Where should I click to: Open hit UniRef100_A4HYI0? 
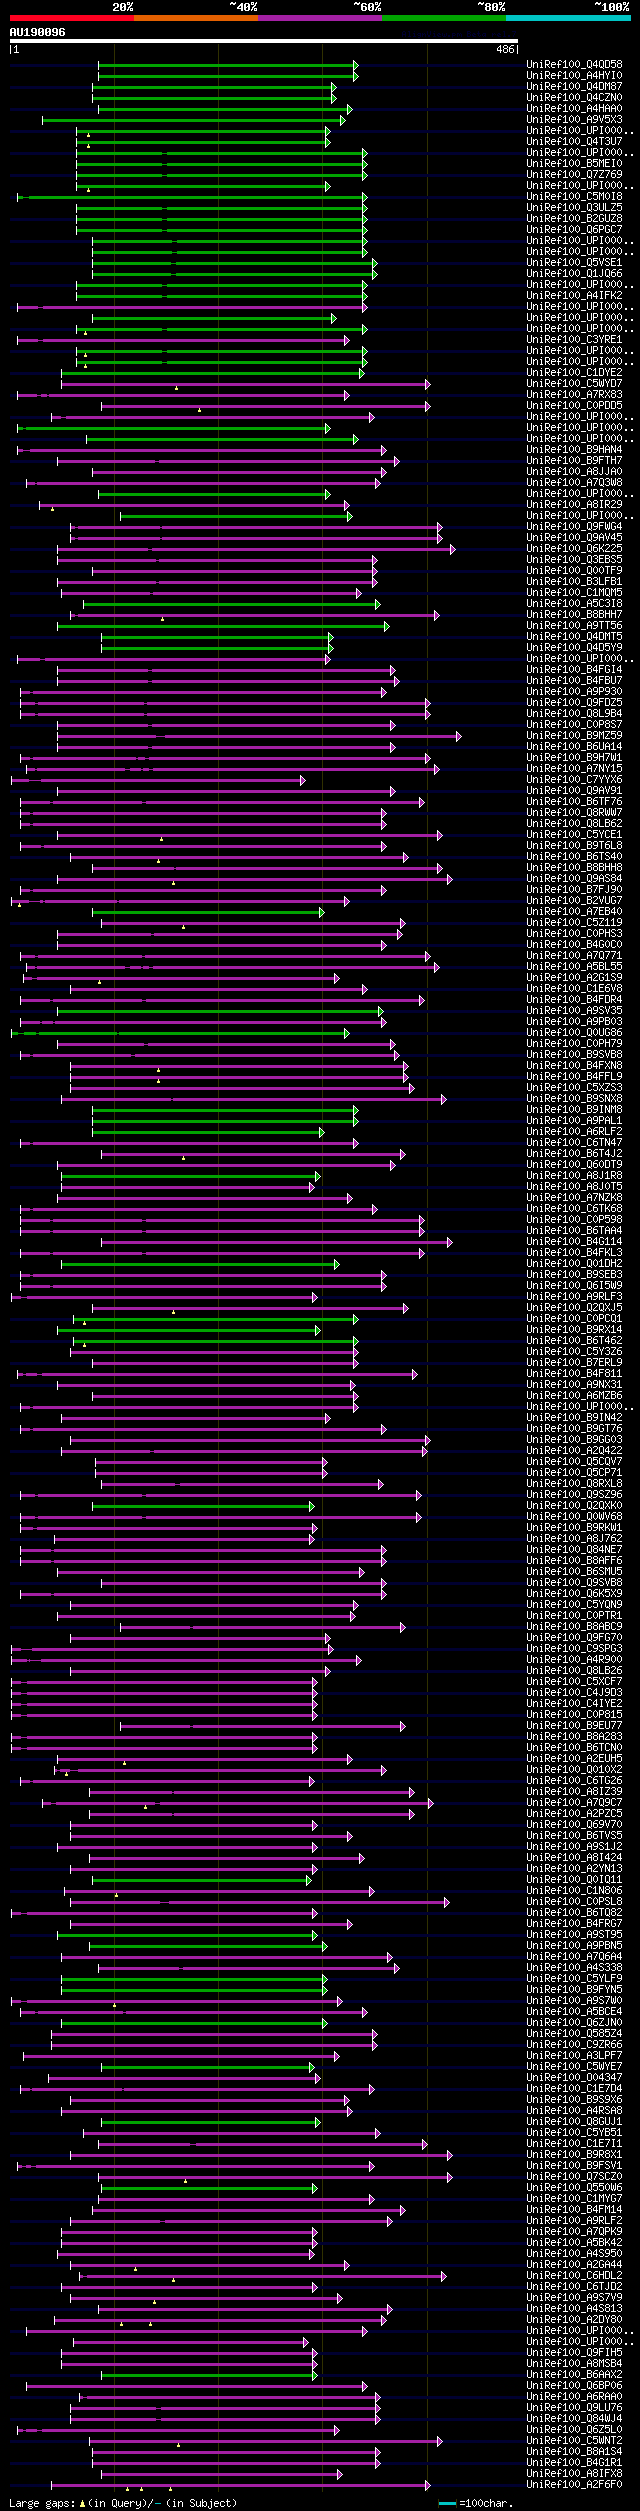(x=574, y=76)
